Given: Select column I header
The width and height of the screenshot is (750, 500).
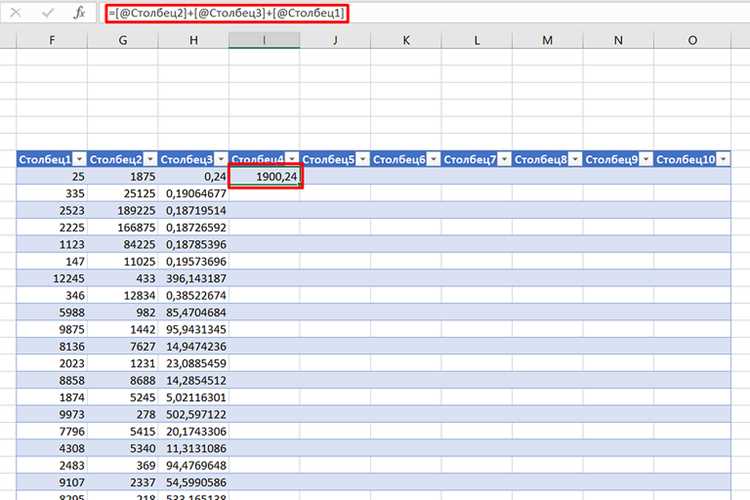Looking at the screenshot, I should click(x=264, y=40).
